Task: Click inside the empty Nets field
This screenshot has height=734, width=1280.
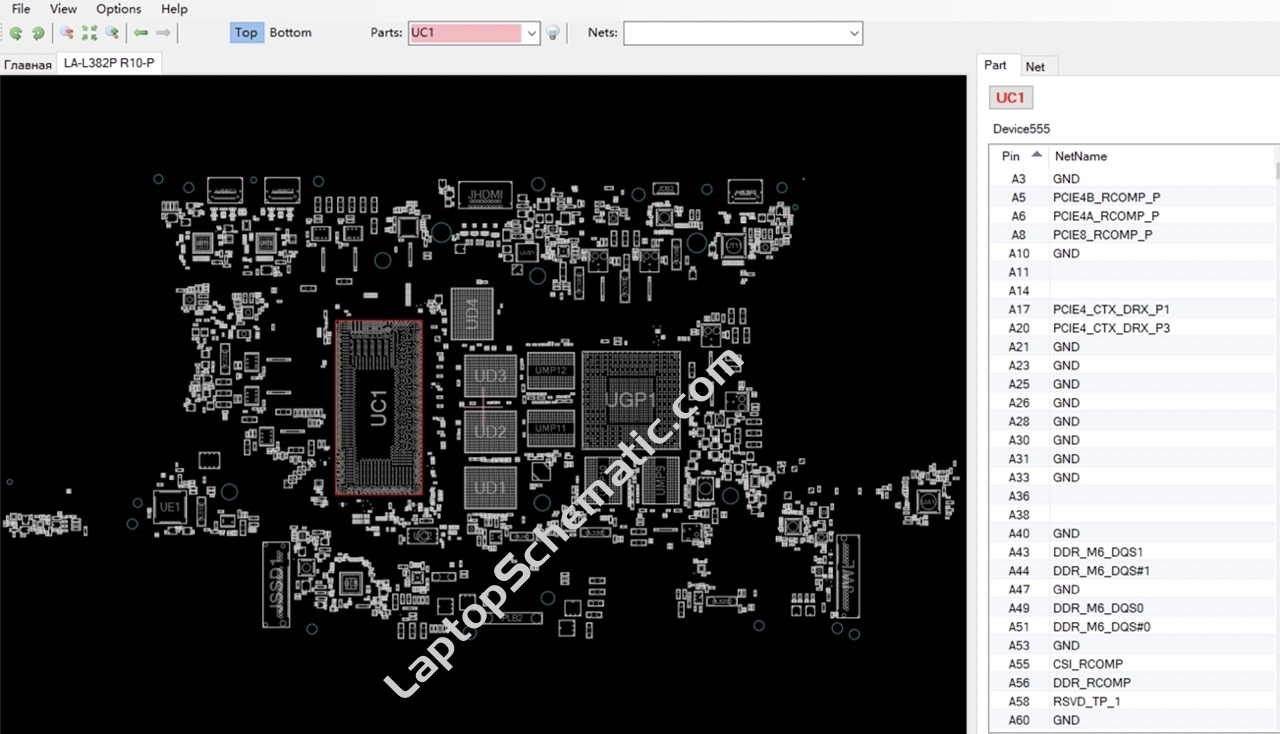Action: pyautogui.click(x=735, y=33)
